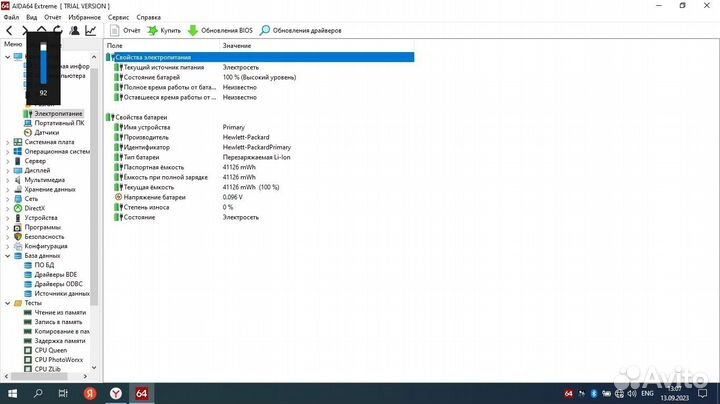This screenshot has width=720, height=404.
Task: Expand the Операционная система node
Action: coord(7,152)
